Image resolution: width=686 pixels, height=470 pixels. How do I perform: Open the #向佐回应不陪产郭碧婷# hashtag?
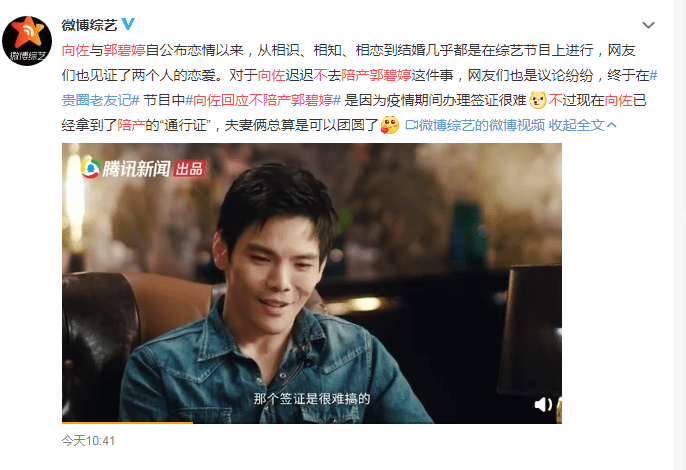coord(263,100)
